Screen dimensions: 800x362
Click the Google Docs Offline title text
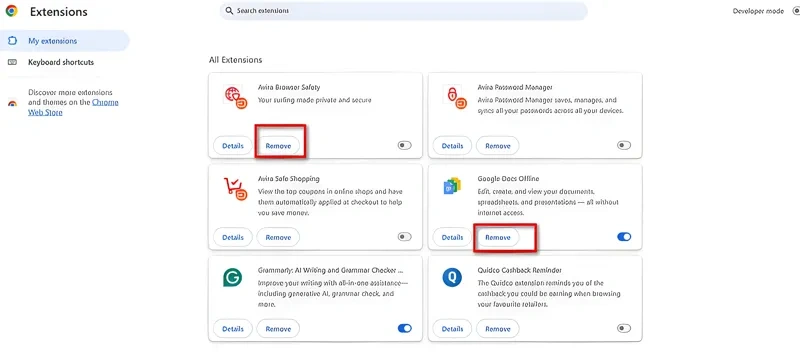click(x=508, y=178)
